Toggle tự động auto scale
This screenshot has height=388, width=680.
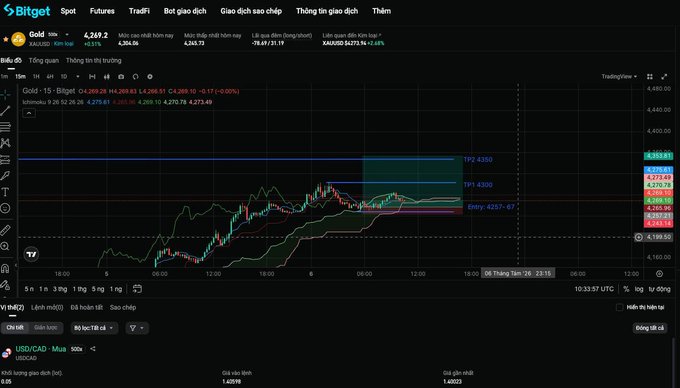click(x=660, y=289)
